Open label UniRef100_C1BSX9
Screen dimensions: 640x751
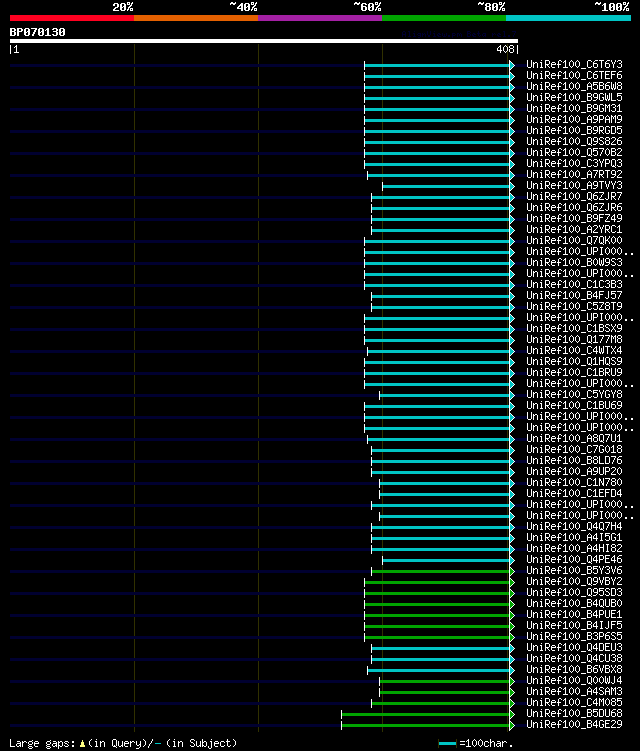point(574,329)
